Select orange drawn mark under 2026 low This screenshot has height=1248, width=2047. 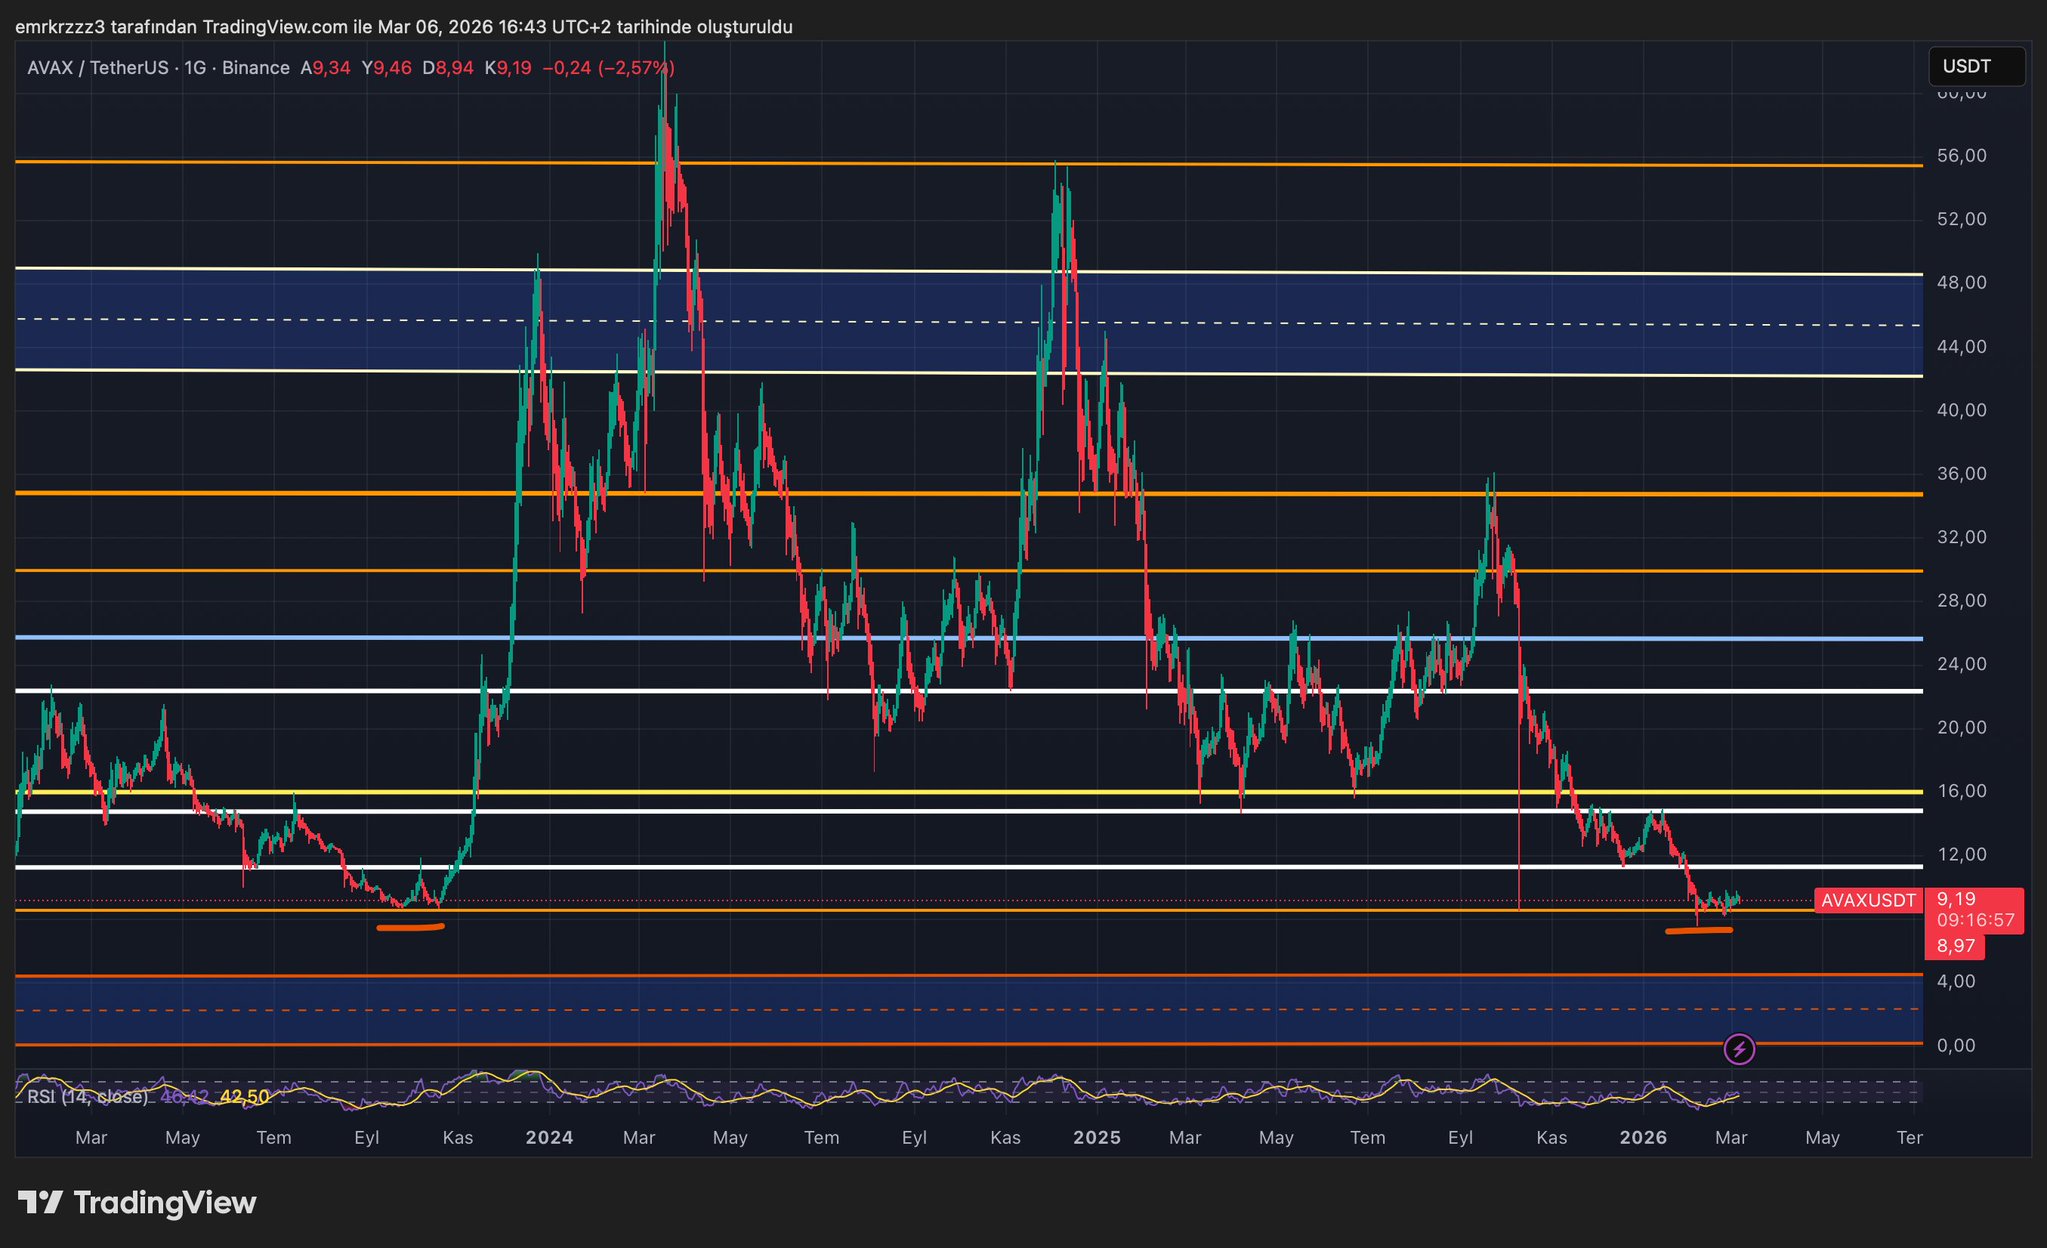click(1698, 930)
